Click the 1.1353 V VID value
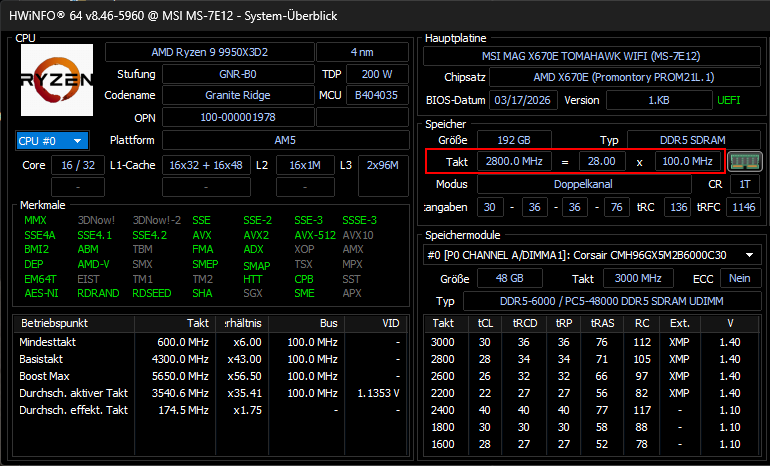Viewport: 770px width, 466px height. click(379, 393)
